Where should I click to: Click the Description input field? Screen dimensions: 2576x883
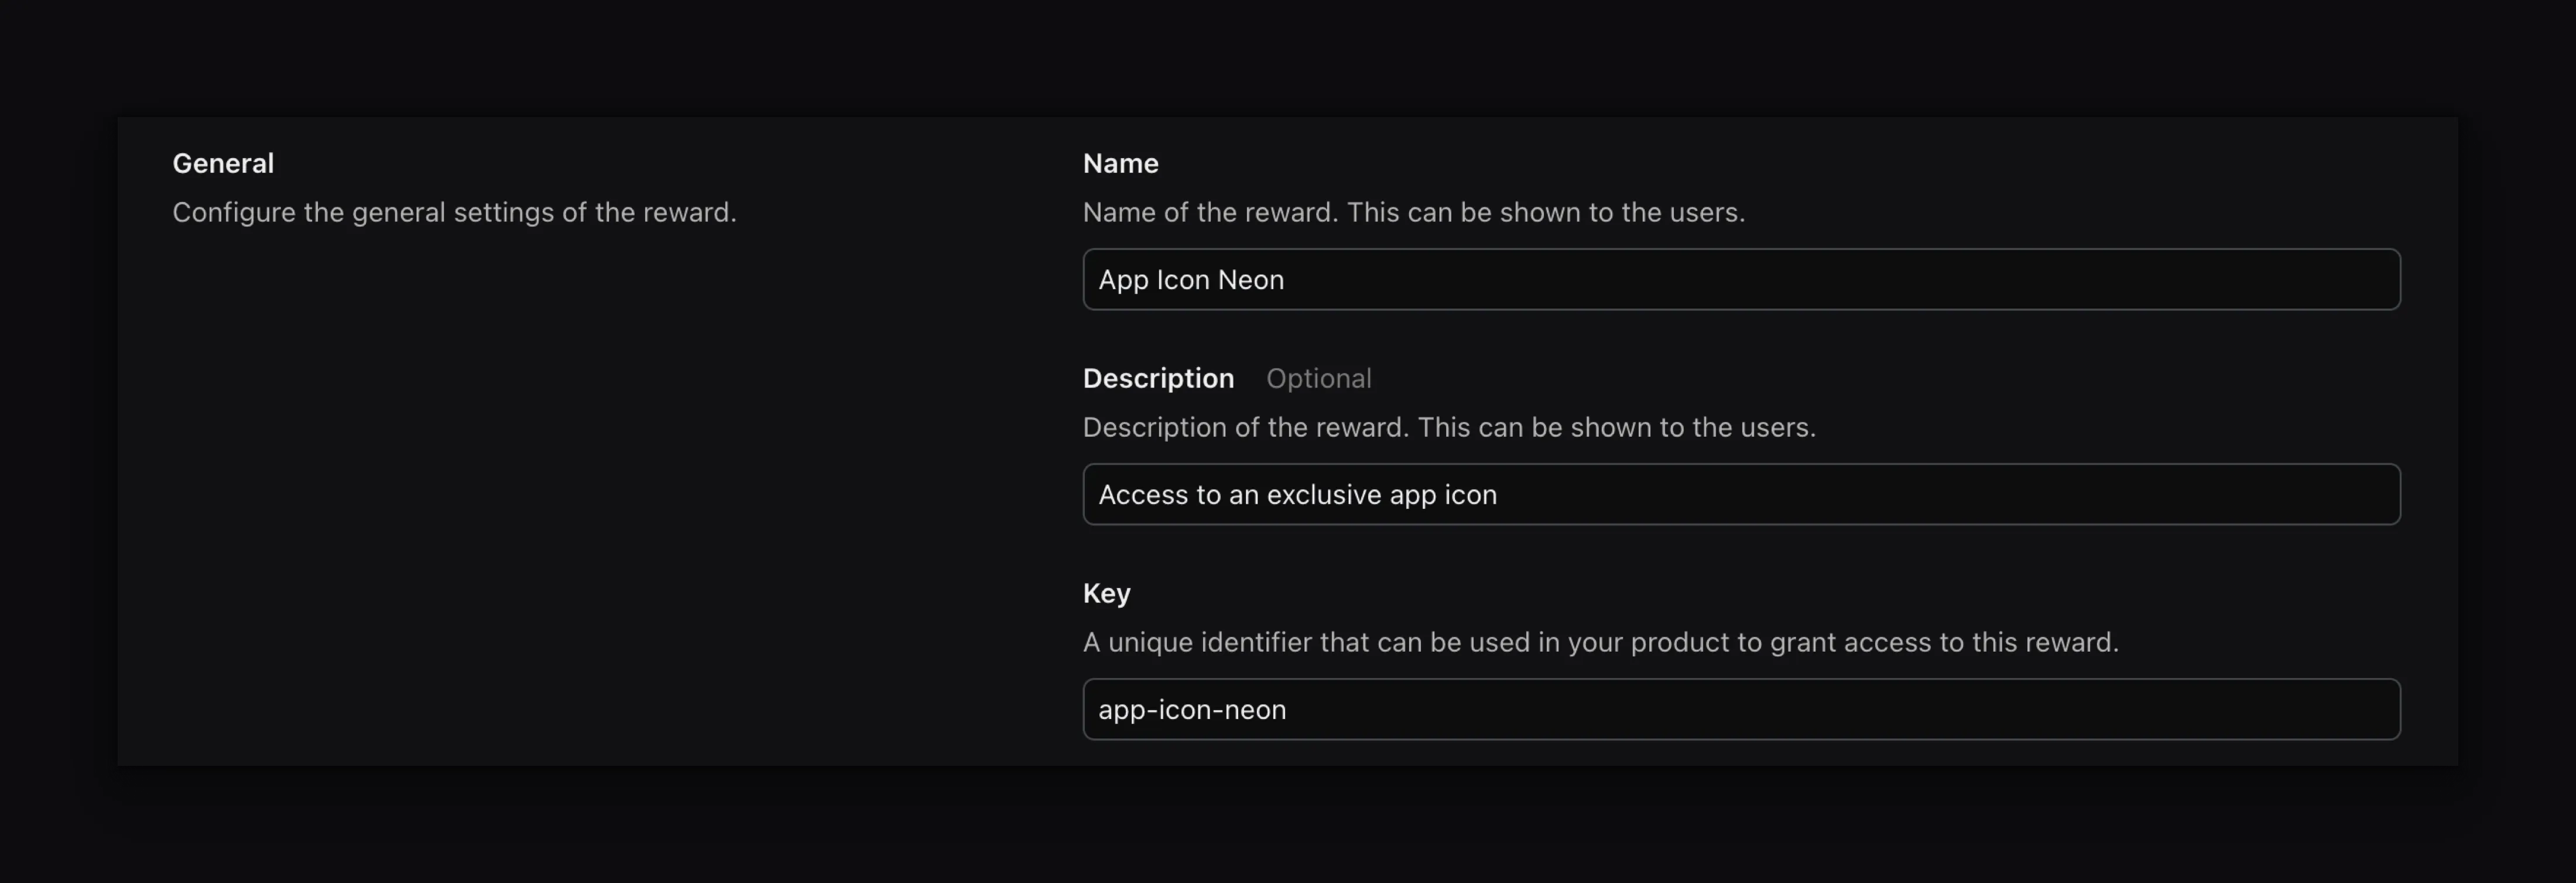click(x=1740, y=494)
